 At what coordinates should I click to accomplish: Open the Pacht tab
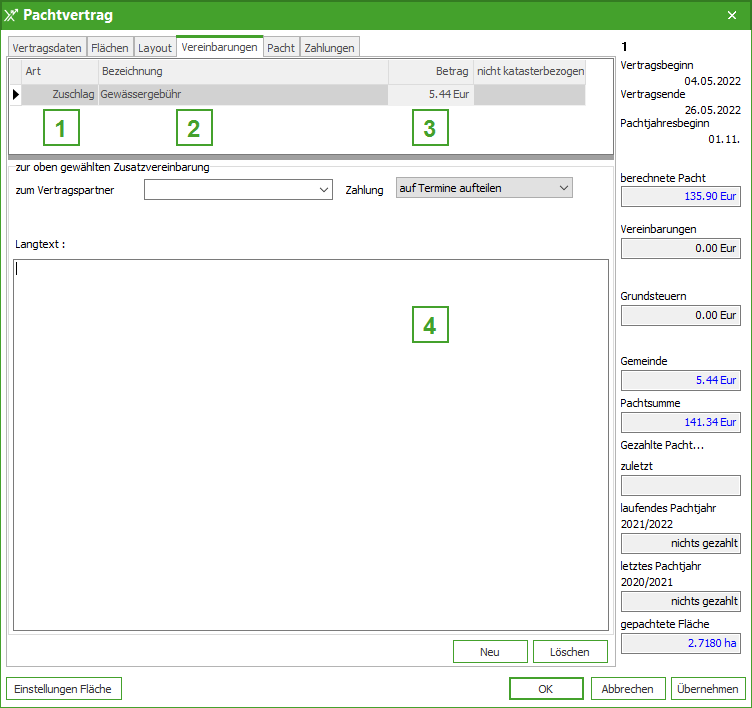(281, 48)
